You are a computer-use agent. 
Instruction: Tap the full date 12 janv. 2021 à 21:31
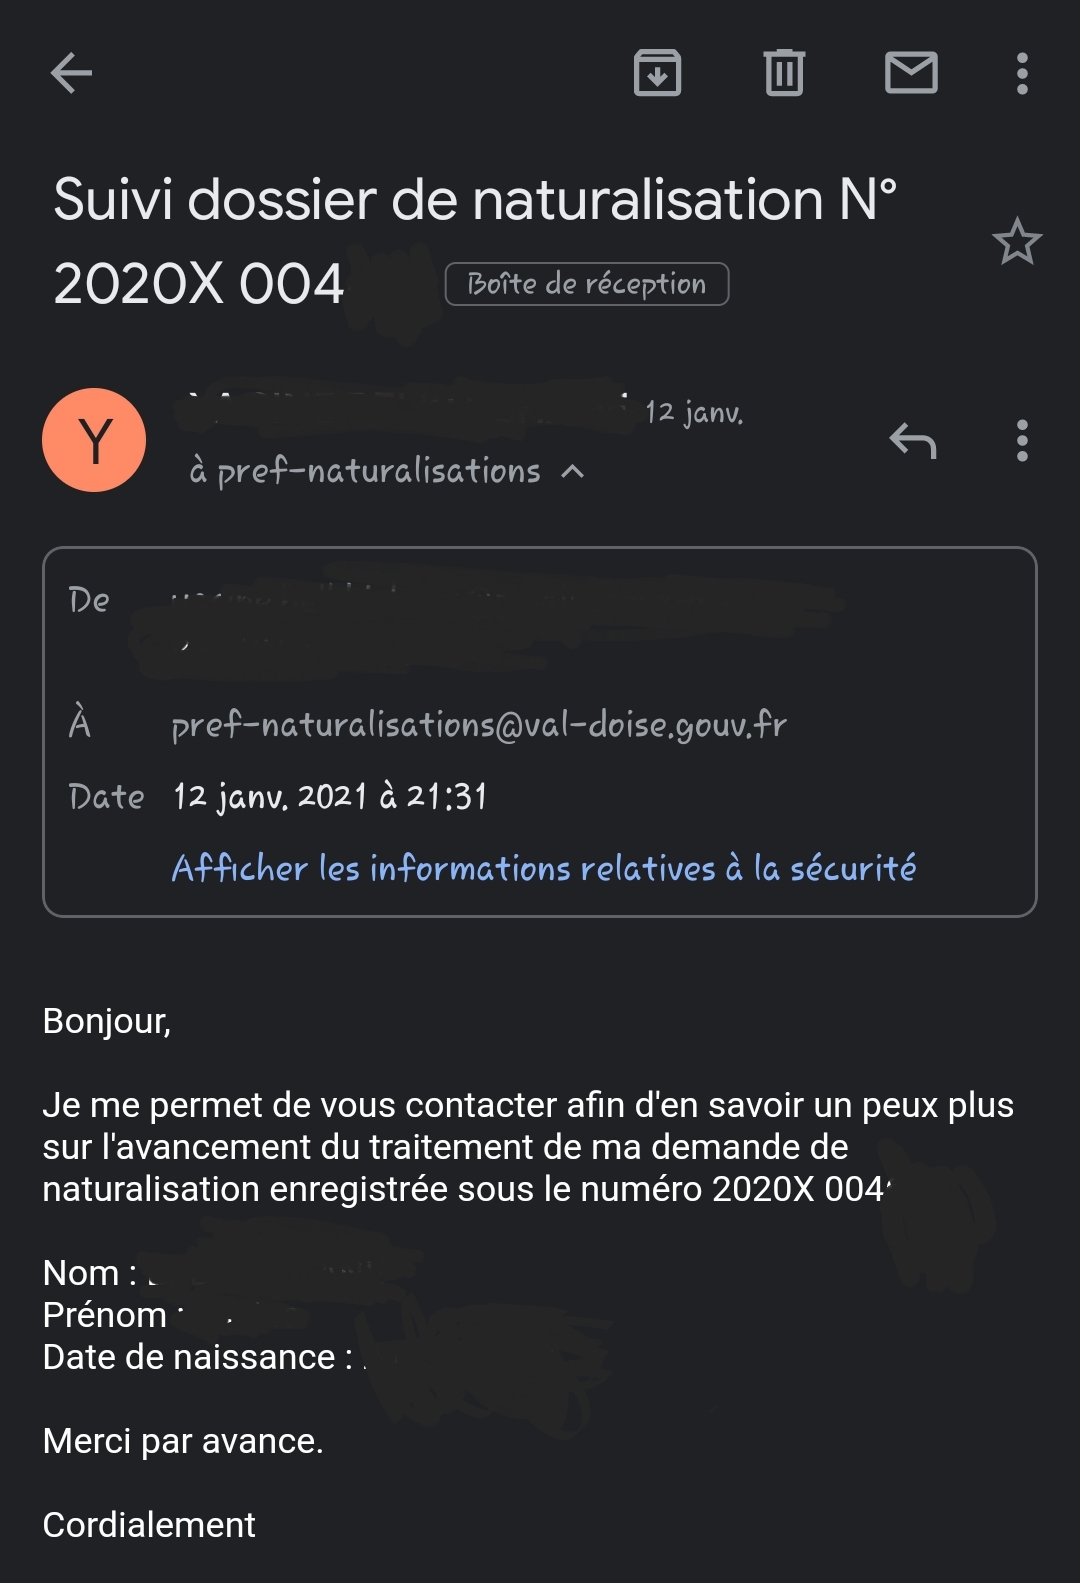330,797
